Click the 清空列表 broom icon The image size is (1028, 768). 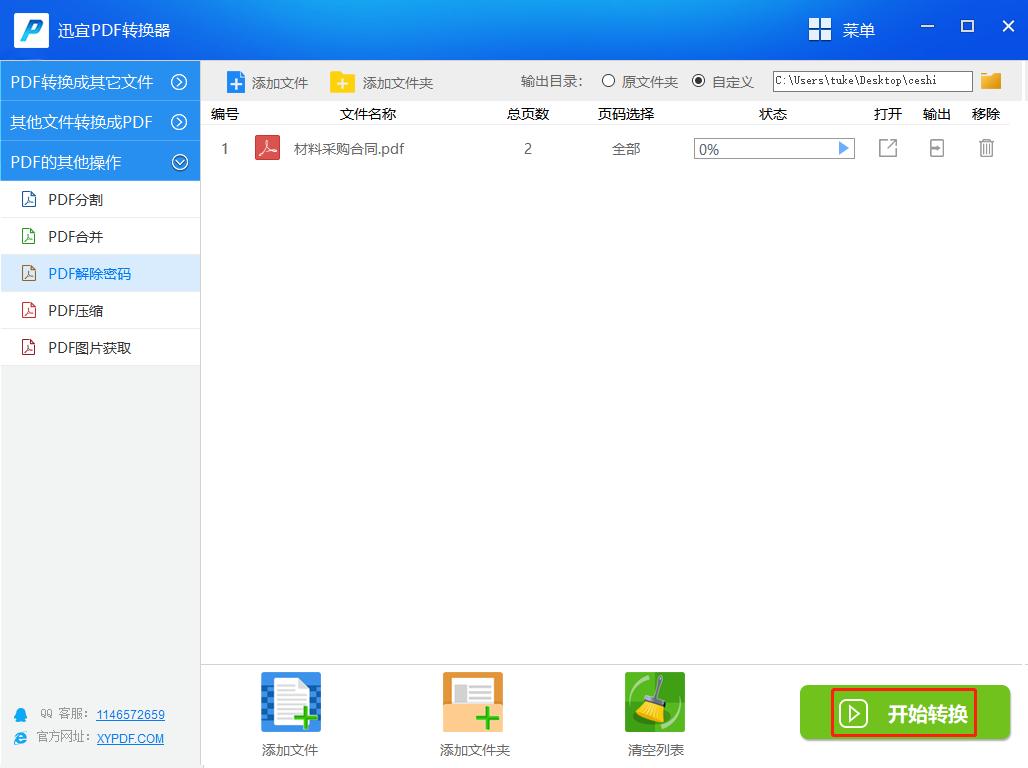tap(654, 701)
